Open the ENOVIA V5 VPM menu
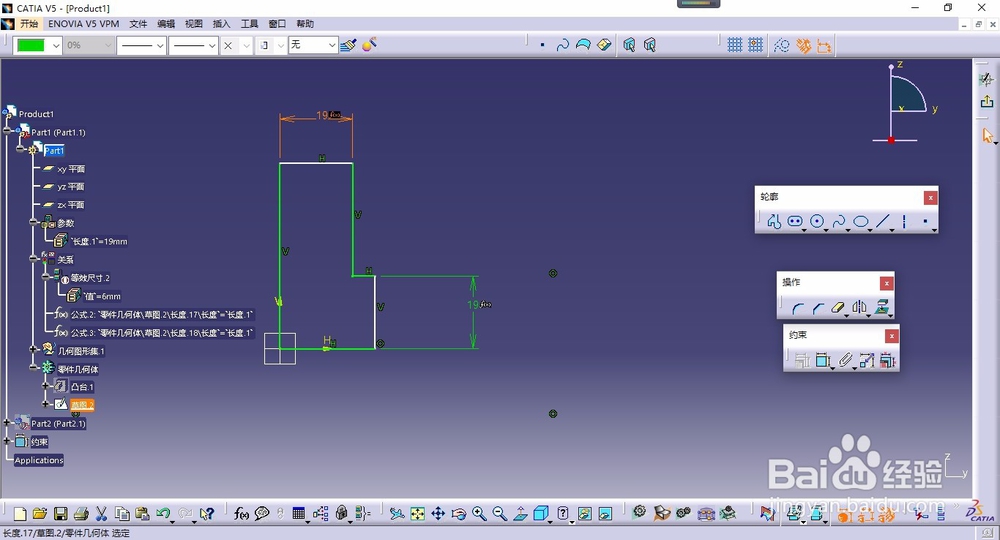 [x=84, y=24]
